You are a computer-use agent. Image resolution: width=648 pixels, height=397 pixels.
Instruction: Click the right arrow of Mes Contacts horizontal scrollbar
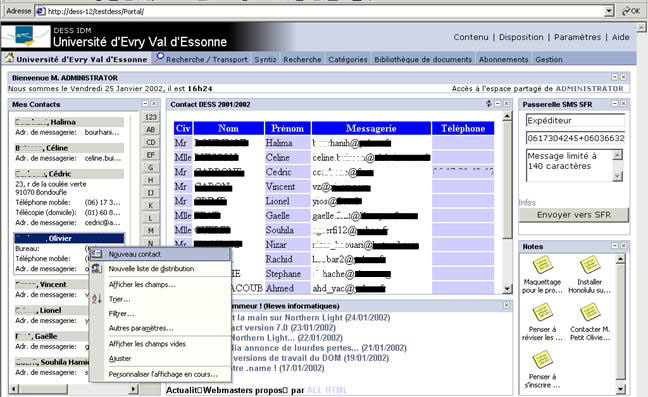133,389
